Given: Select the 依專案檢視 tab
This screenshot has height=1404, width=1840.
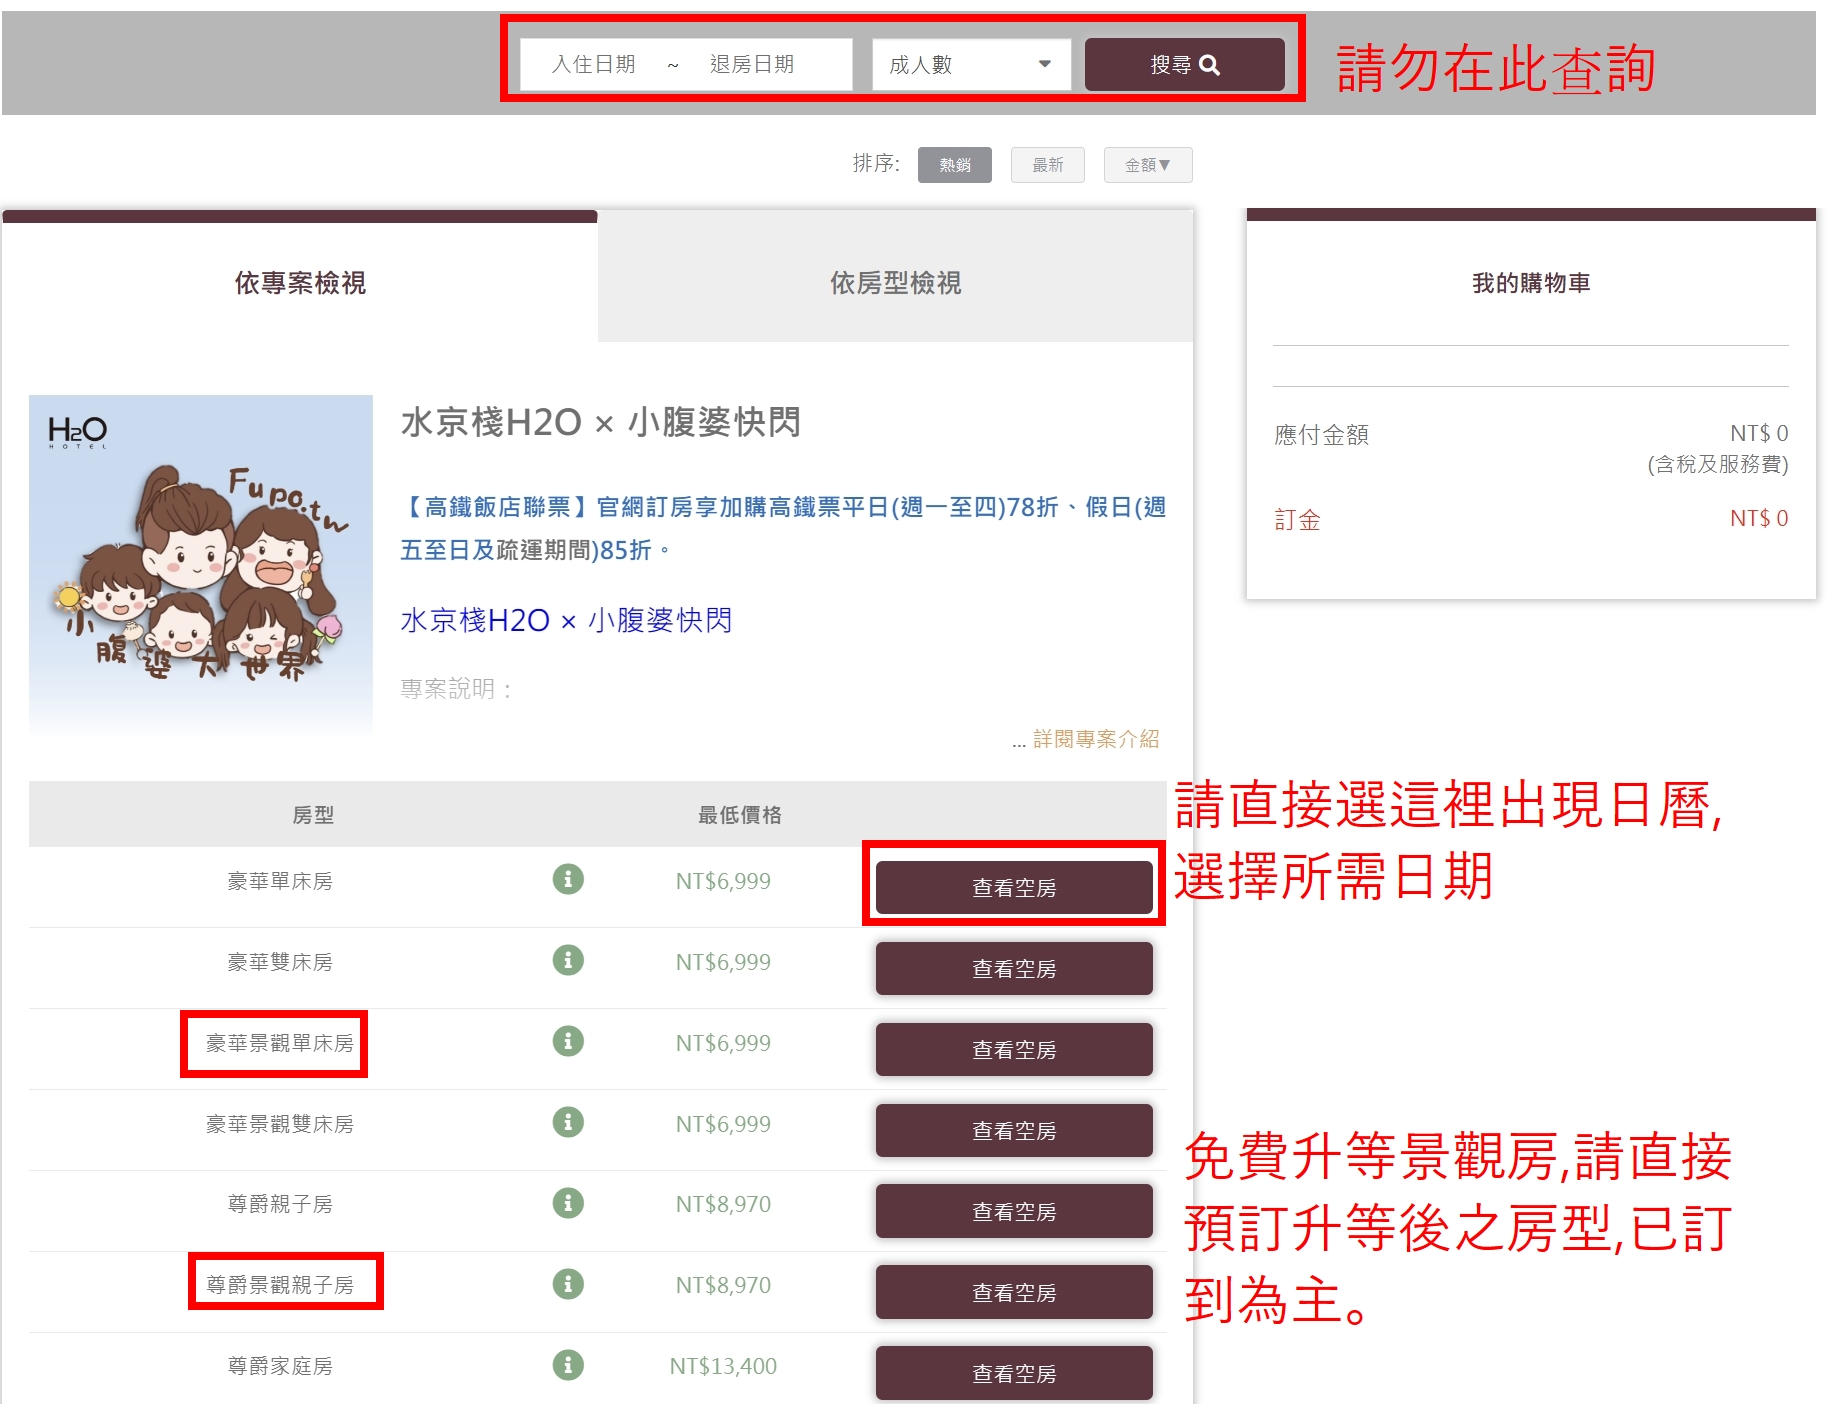Looking at the screenshot, I should coord(300,283).
